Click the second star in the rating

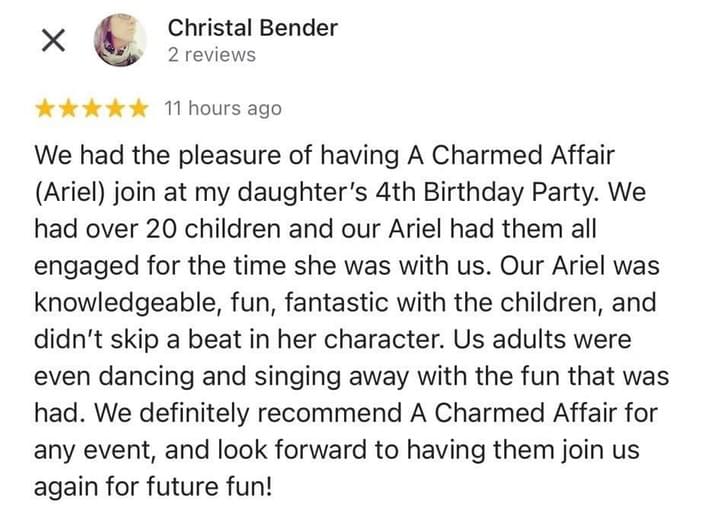pos(69,108)
